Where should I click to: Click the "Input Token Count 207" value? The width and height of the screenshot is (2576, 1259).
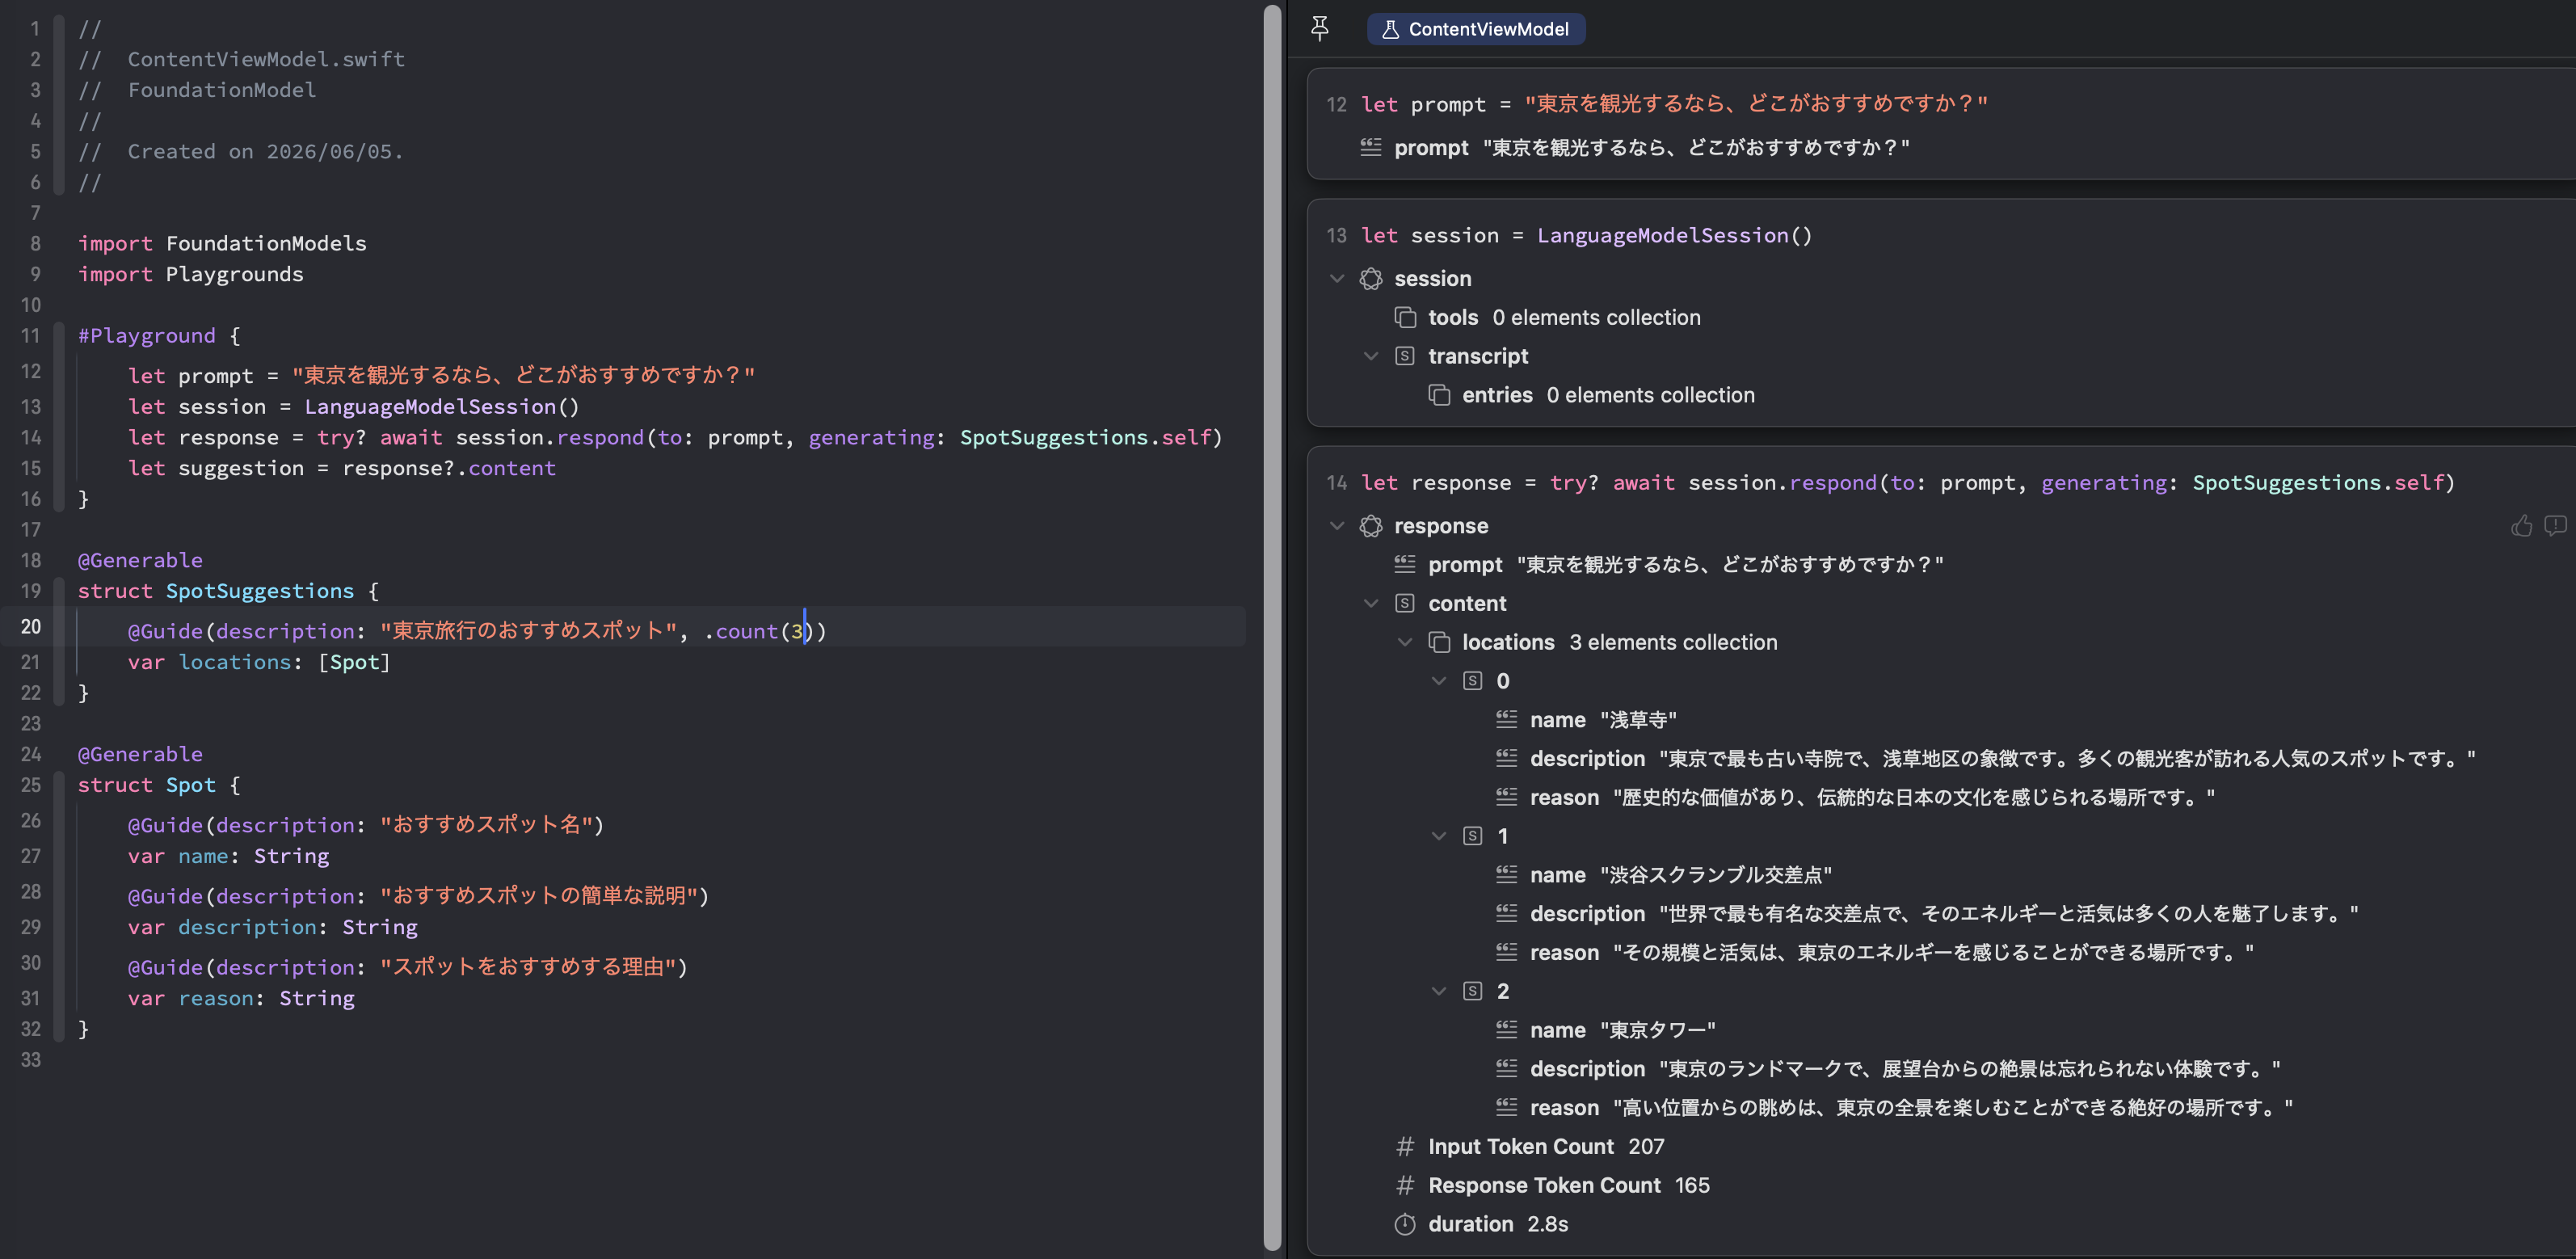[x=1646, y=1147]
